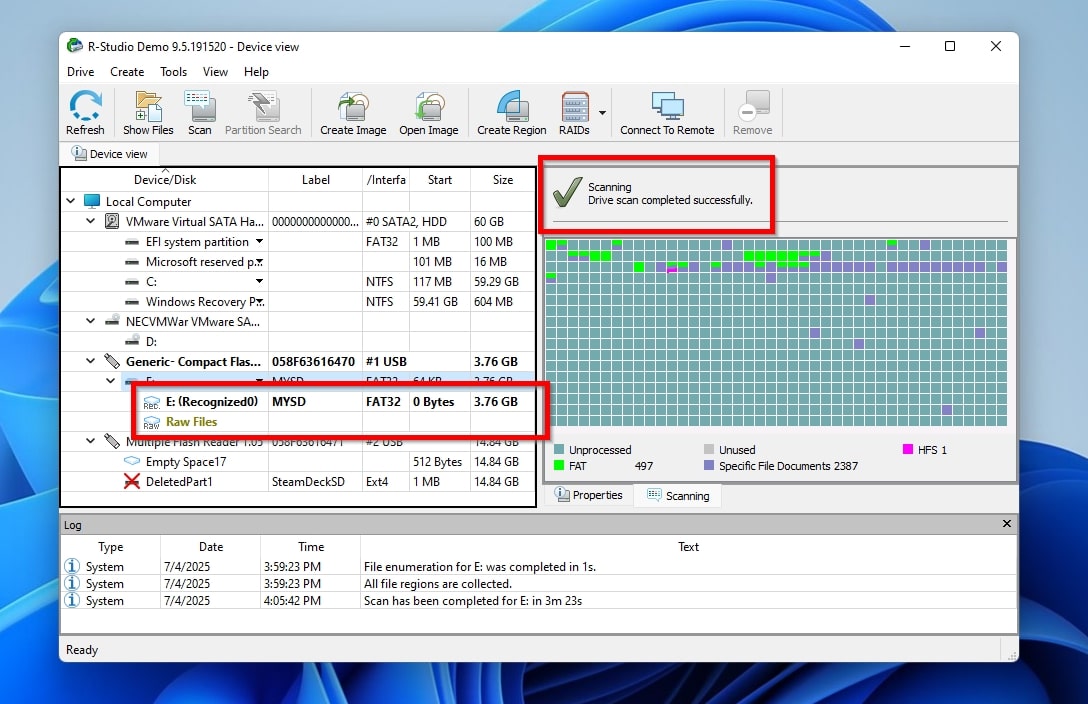Select the Local Computer icon
Image resolution: width=1088 pixels, height=704 pixels.
[x=92, y=201]
